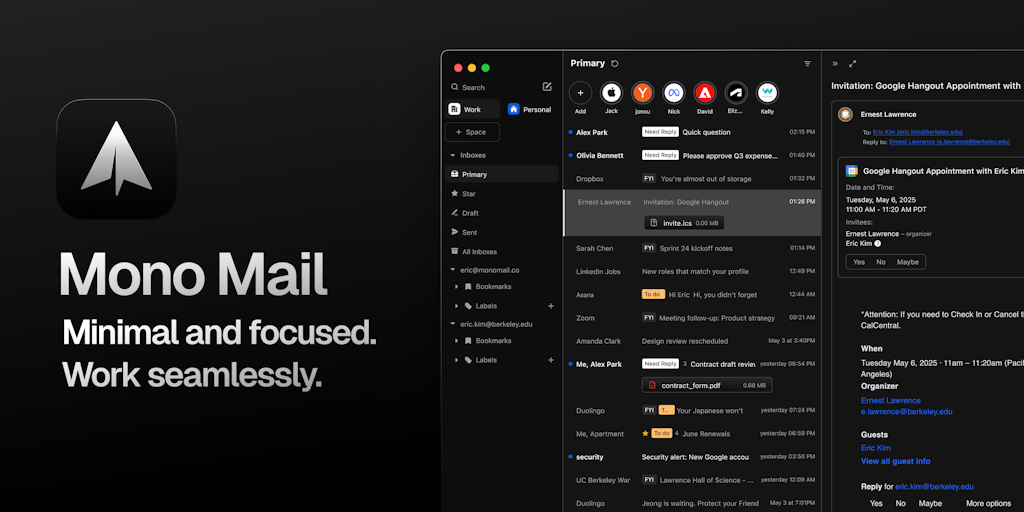Expand Bookmarks under eric.kim@berkeley.edu

point(456,341)
